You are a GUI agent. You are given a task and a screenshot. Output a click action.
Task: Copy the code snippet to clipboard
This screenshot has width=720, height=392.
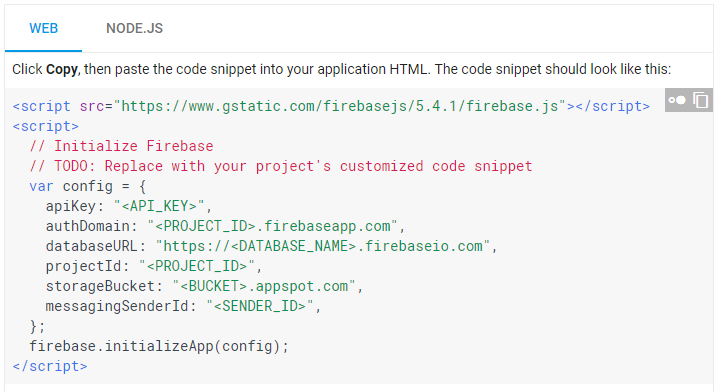click(701, 100)
